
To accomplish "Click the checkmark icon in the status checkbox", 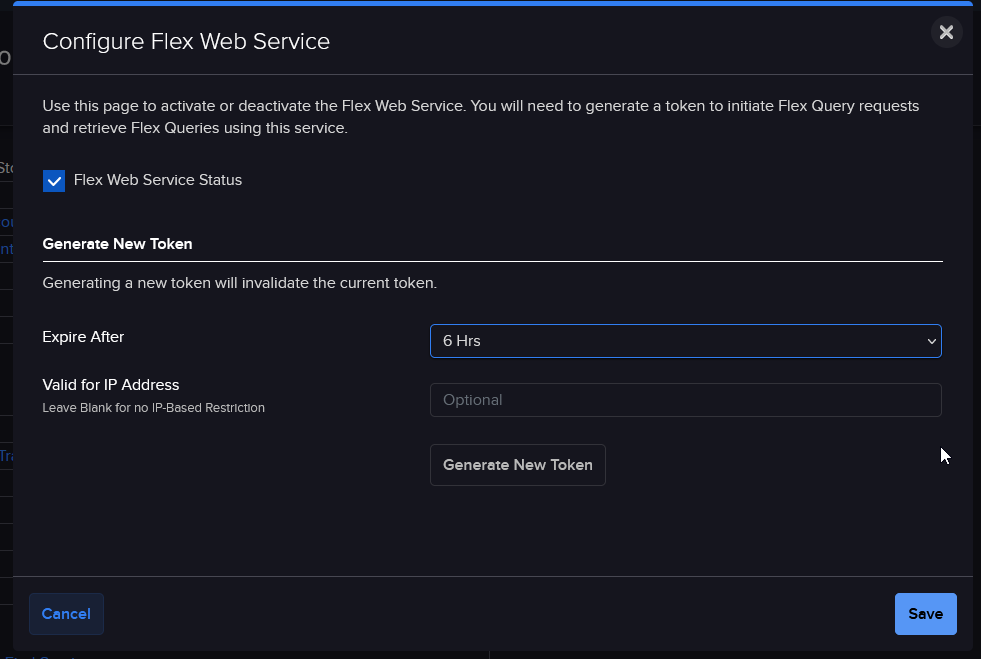I will tap(54, 180).
